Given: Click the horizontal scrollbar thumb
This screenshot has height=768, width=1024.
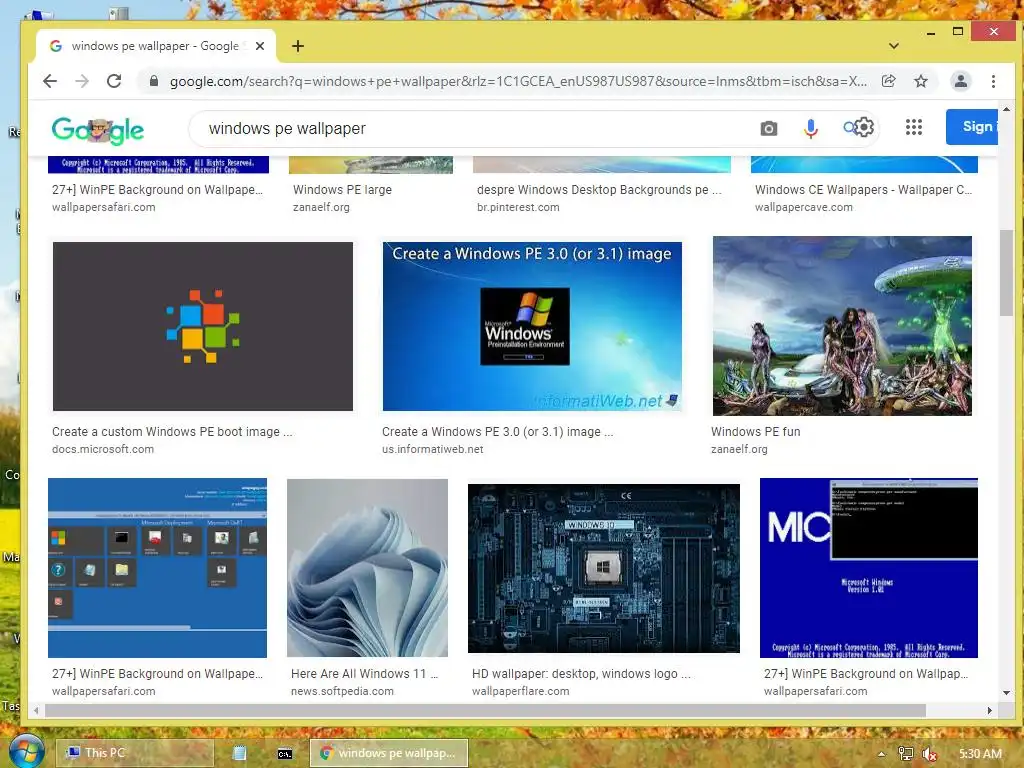Looking at the screenshot, I should pos(485,711).
